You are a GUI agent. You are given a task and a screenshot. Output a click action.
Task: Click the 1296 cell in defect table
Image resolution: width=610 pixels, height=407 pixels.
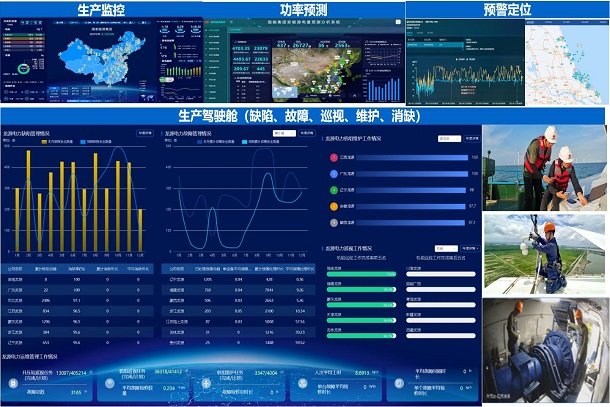click(46, 322)
